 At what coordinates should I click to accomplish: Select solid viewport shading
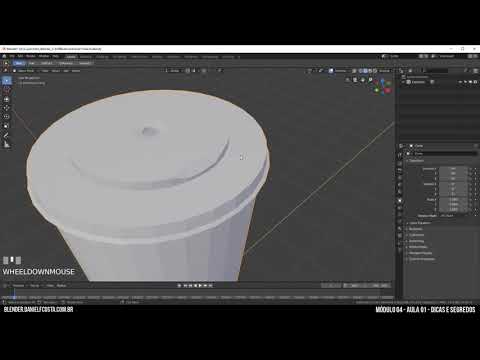(365, 71)
